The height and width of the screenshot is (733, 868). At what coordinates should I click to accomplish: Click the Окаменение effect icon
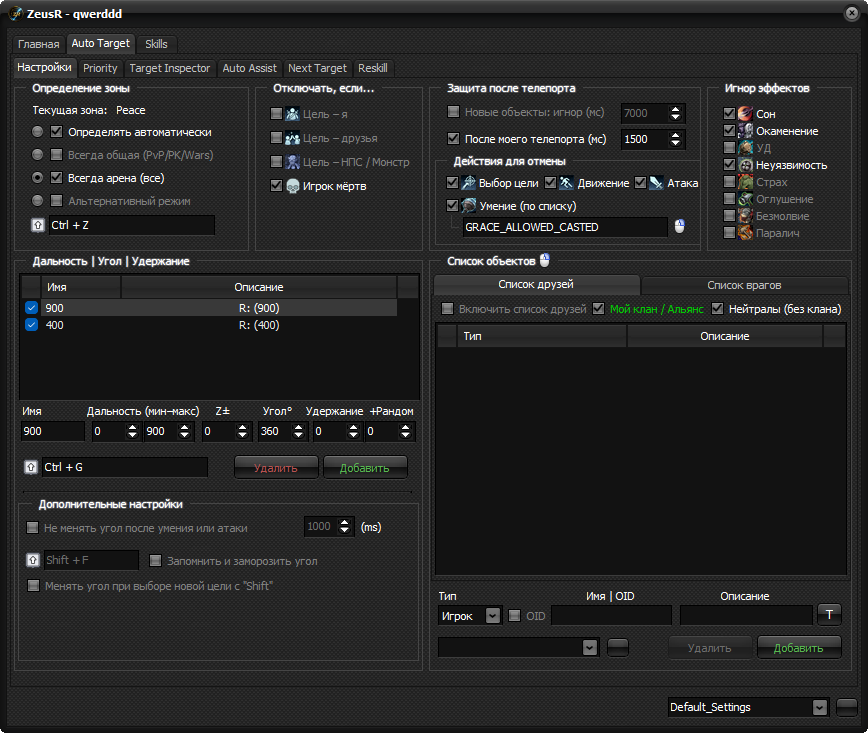click(745, 131)
